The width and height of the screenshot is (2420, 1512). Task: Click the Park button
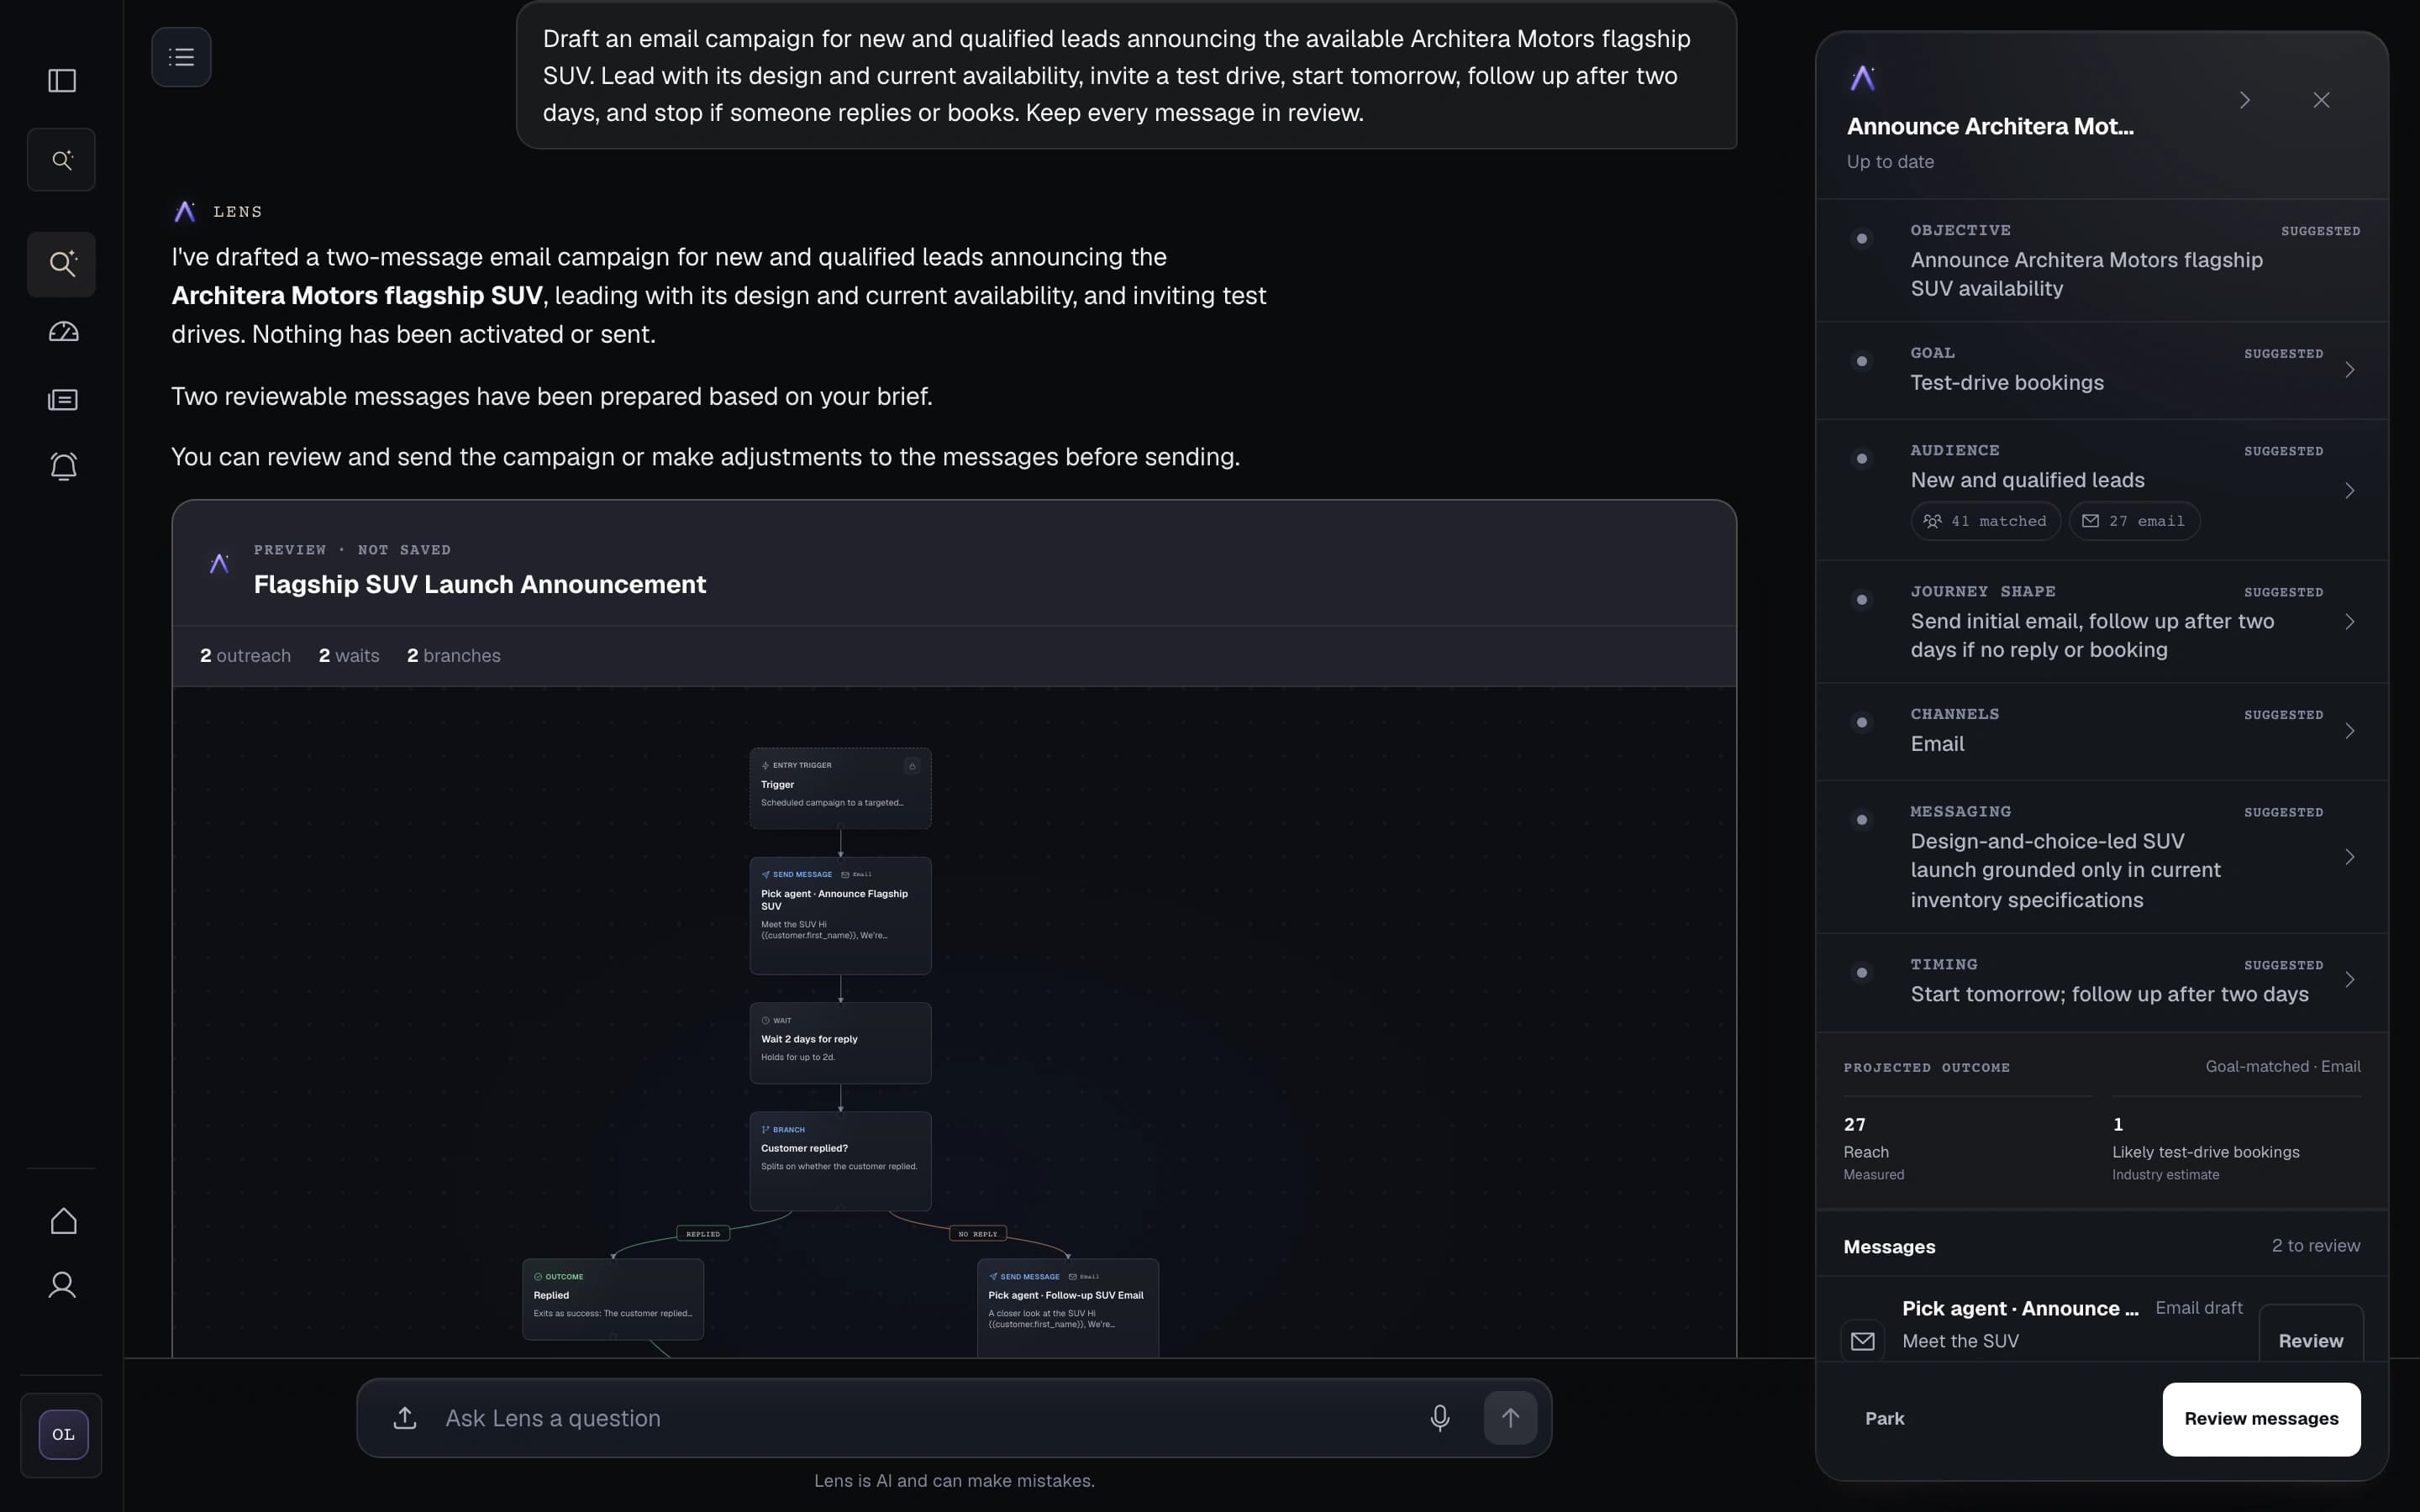[x=1884, y=1419]
